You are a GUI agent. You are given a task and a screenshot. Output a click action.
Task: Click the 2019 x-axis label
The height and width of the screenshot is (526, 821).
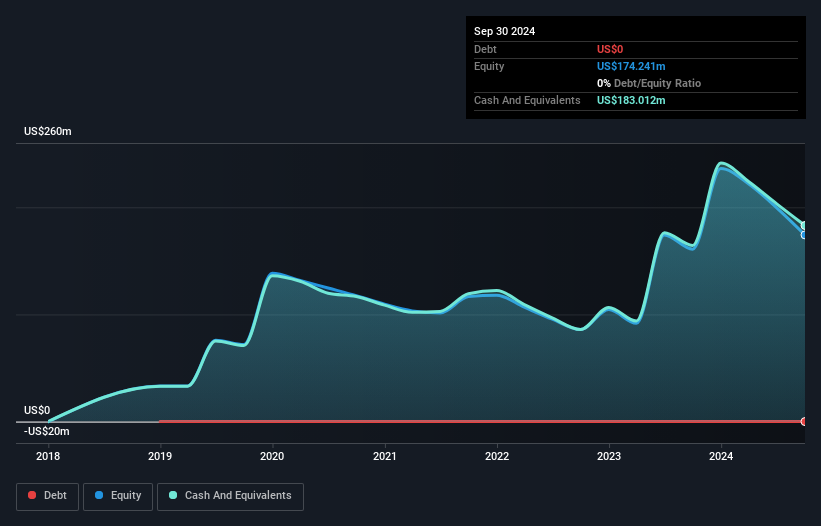pos(160,456)
